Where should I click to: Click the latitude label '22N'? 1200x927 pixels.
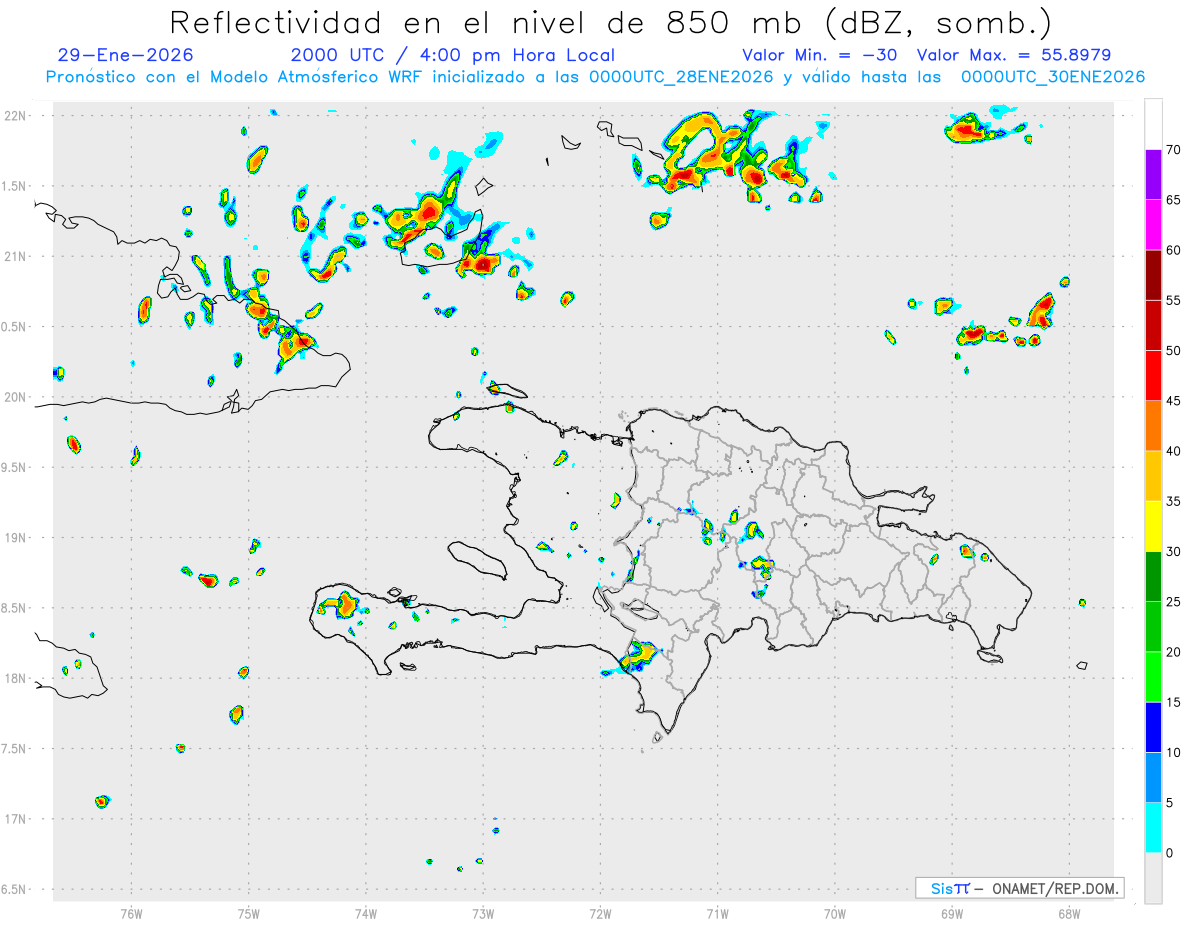tap(17, 115)
